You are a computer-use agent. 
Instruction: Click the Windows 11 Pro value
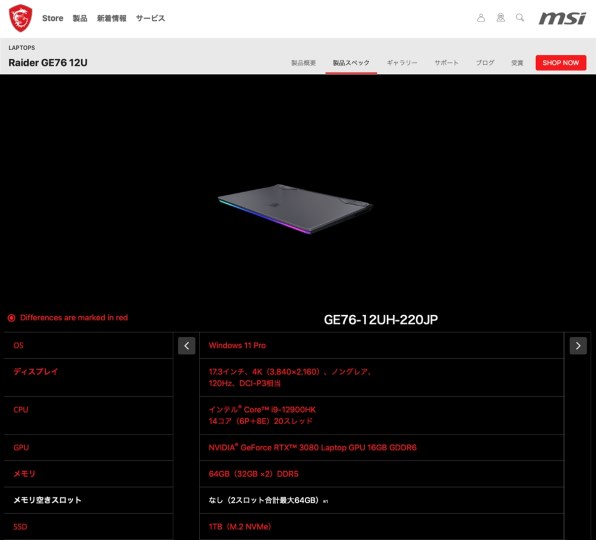click(x=237, y=345)
